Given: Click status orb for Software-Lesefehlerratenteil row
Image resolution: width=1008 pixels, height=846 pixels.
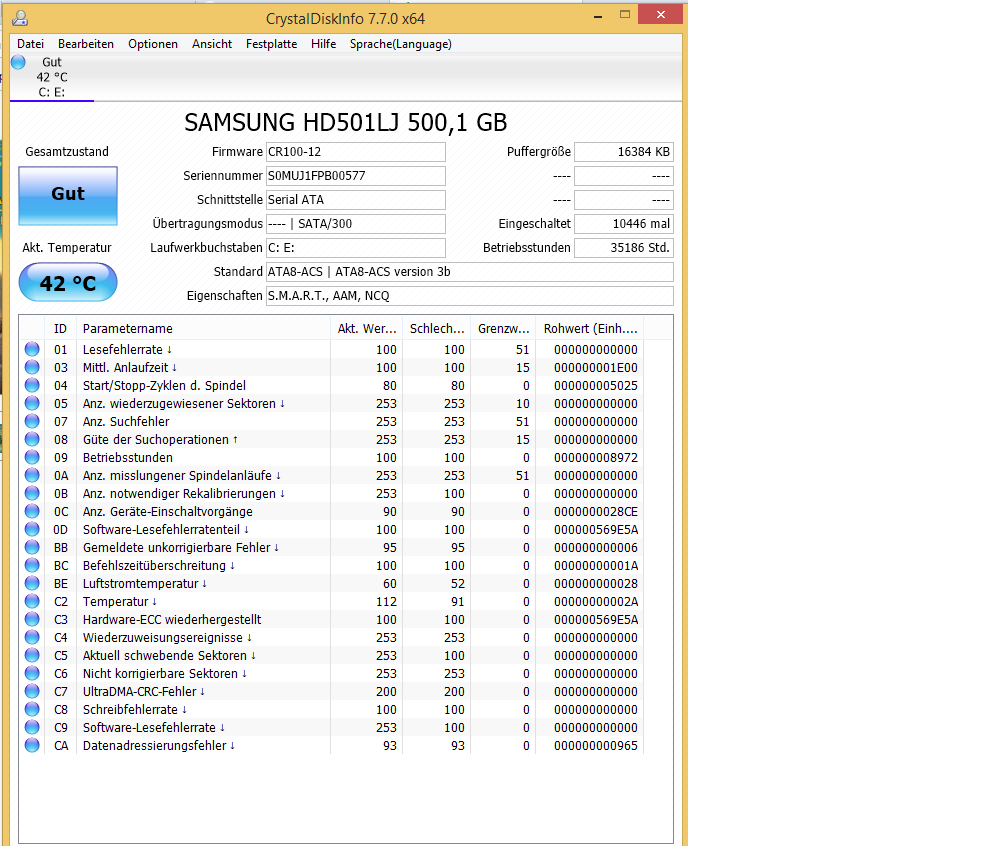Looking at the screenshot, I should coord(32,529).
